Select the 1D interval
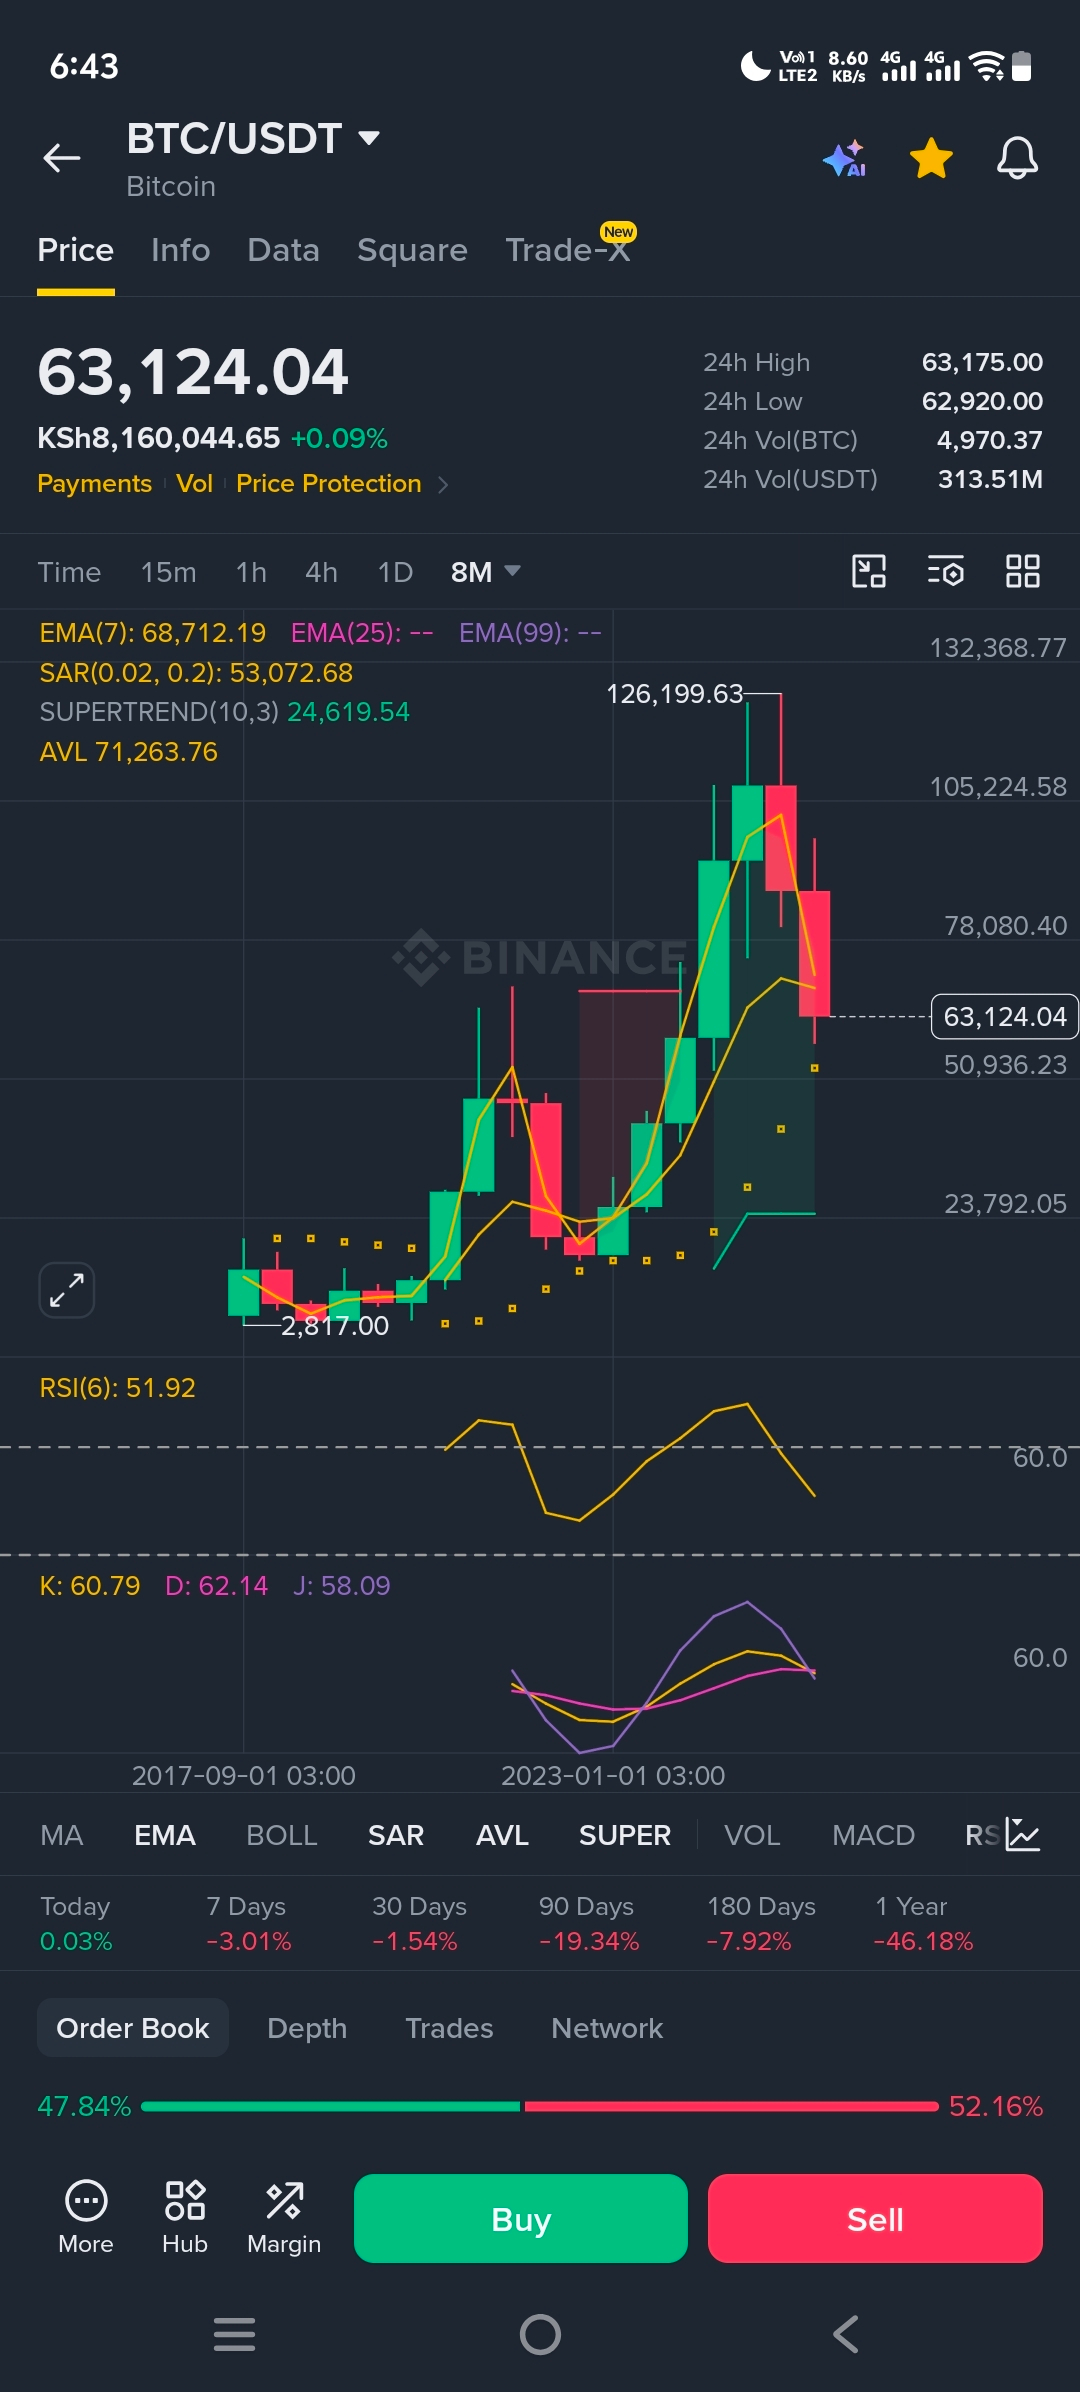 tap(395, 572)
